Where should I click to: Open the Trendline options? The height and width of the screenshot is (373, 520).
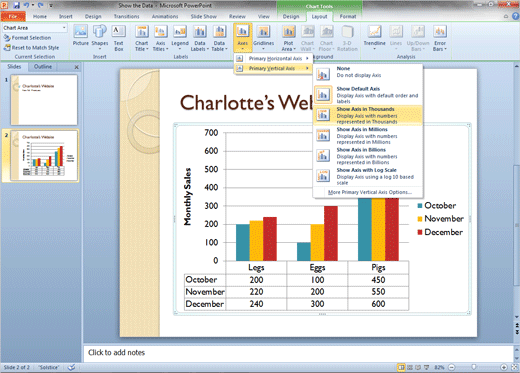(x=374, y=38)
